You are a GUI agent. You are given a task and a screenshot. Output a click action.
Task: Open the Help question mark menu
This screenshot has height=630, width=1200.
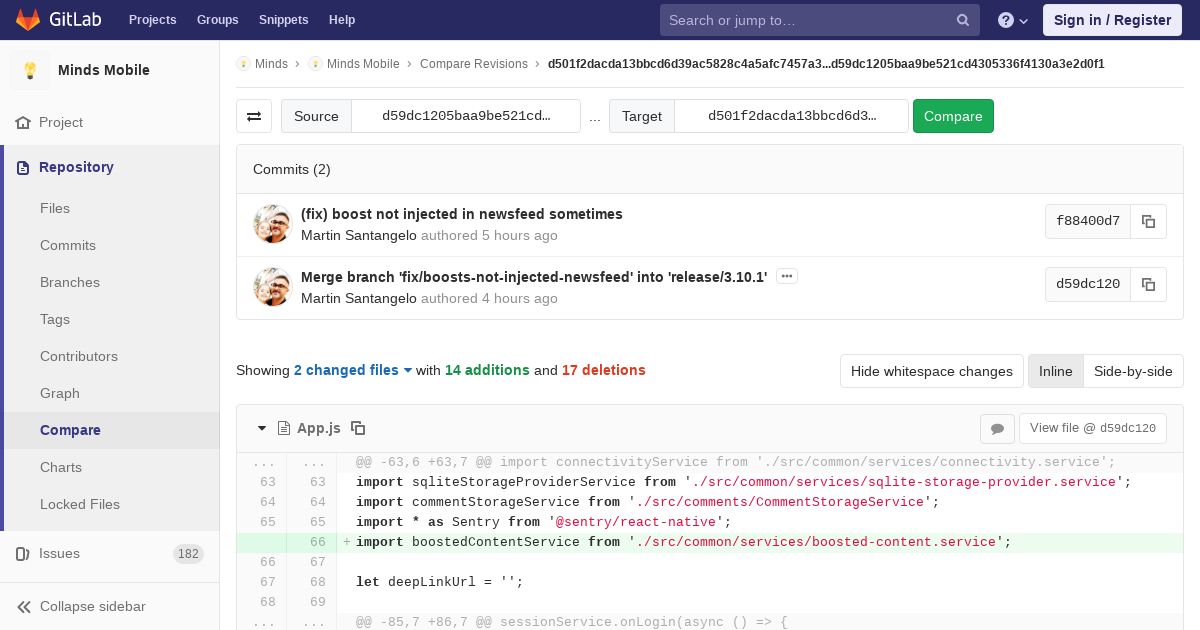1013,20
